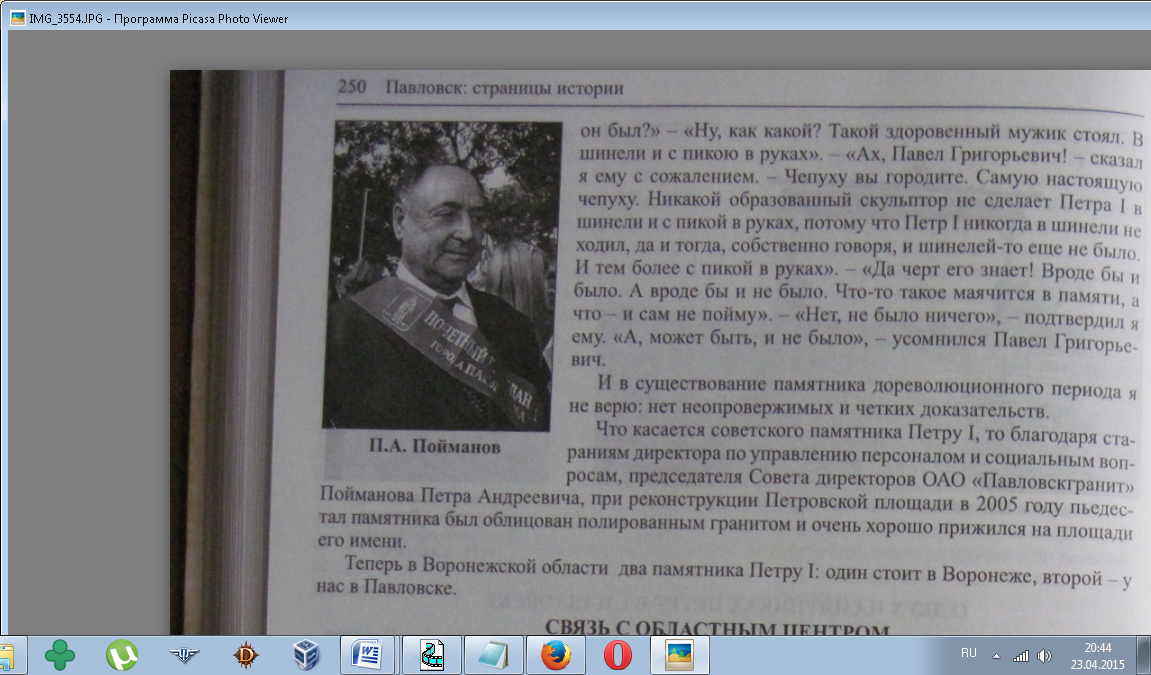Image resolution: width=1151 pixels, height=675 pixels.
Task: Switch to Firefox in taskbar
Action: point(556,654)
